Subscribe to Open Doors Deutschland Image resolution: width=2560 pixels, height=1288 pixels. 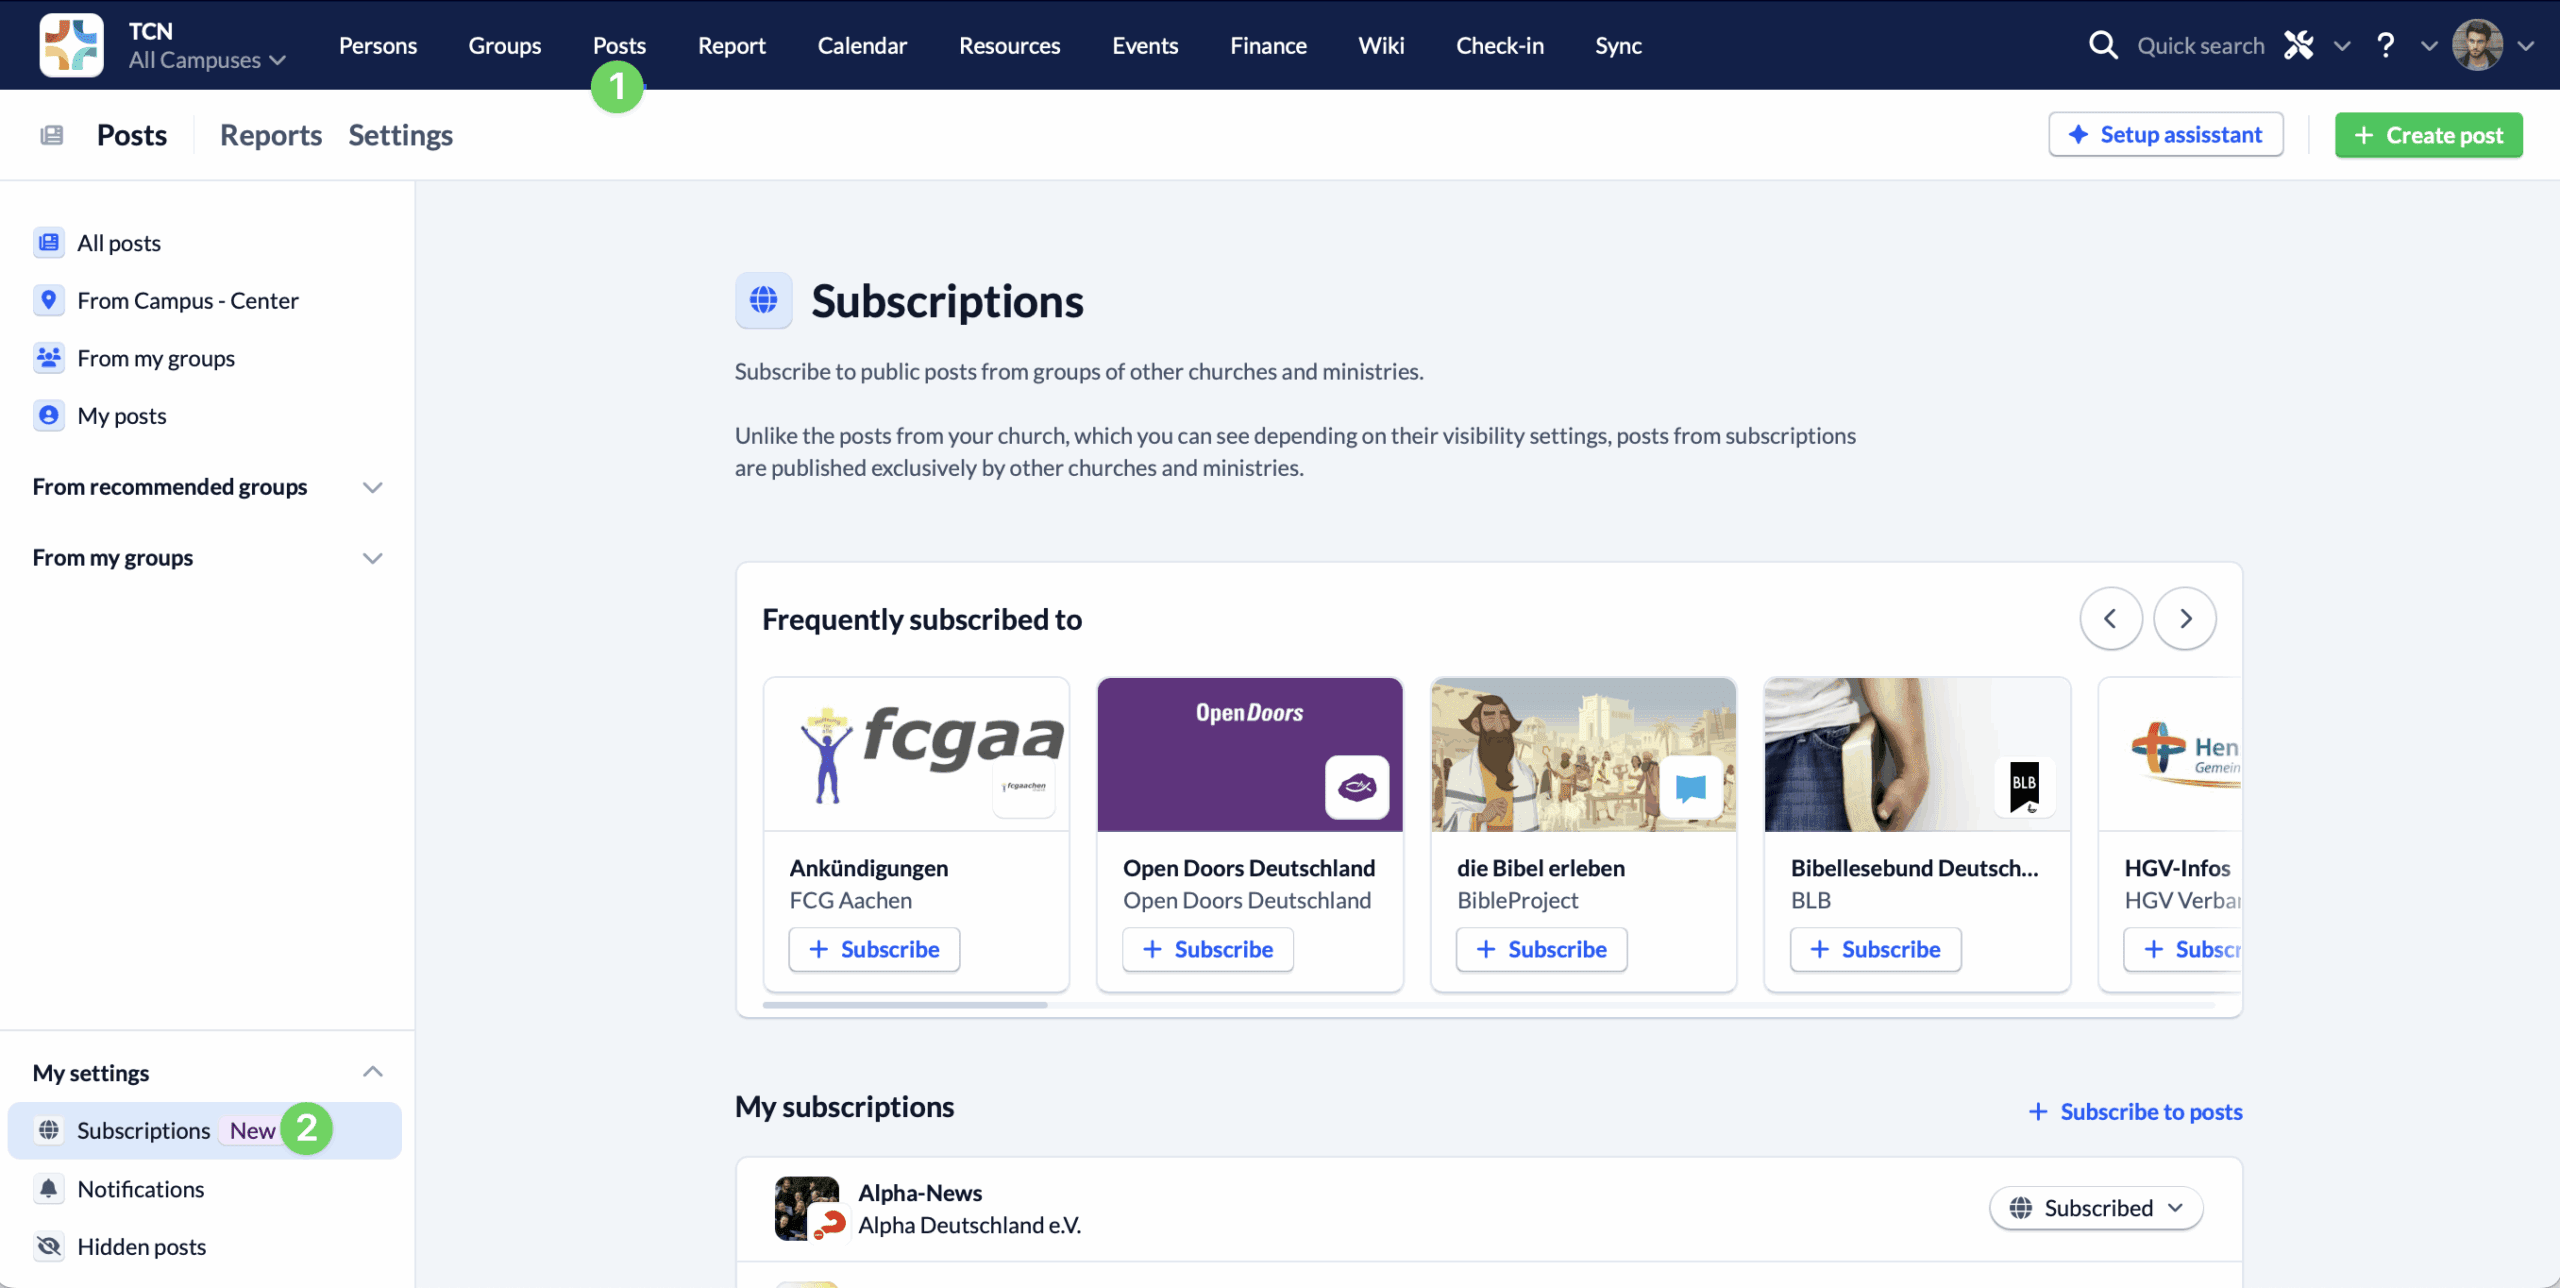[1208, 949]
